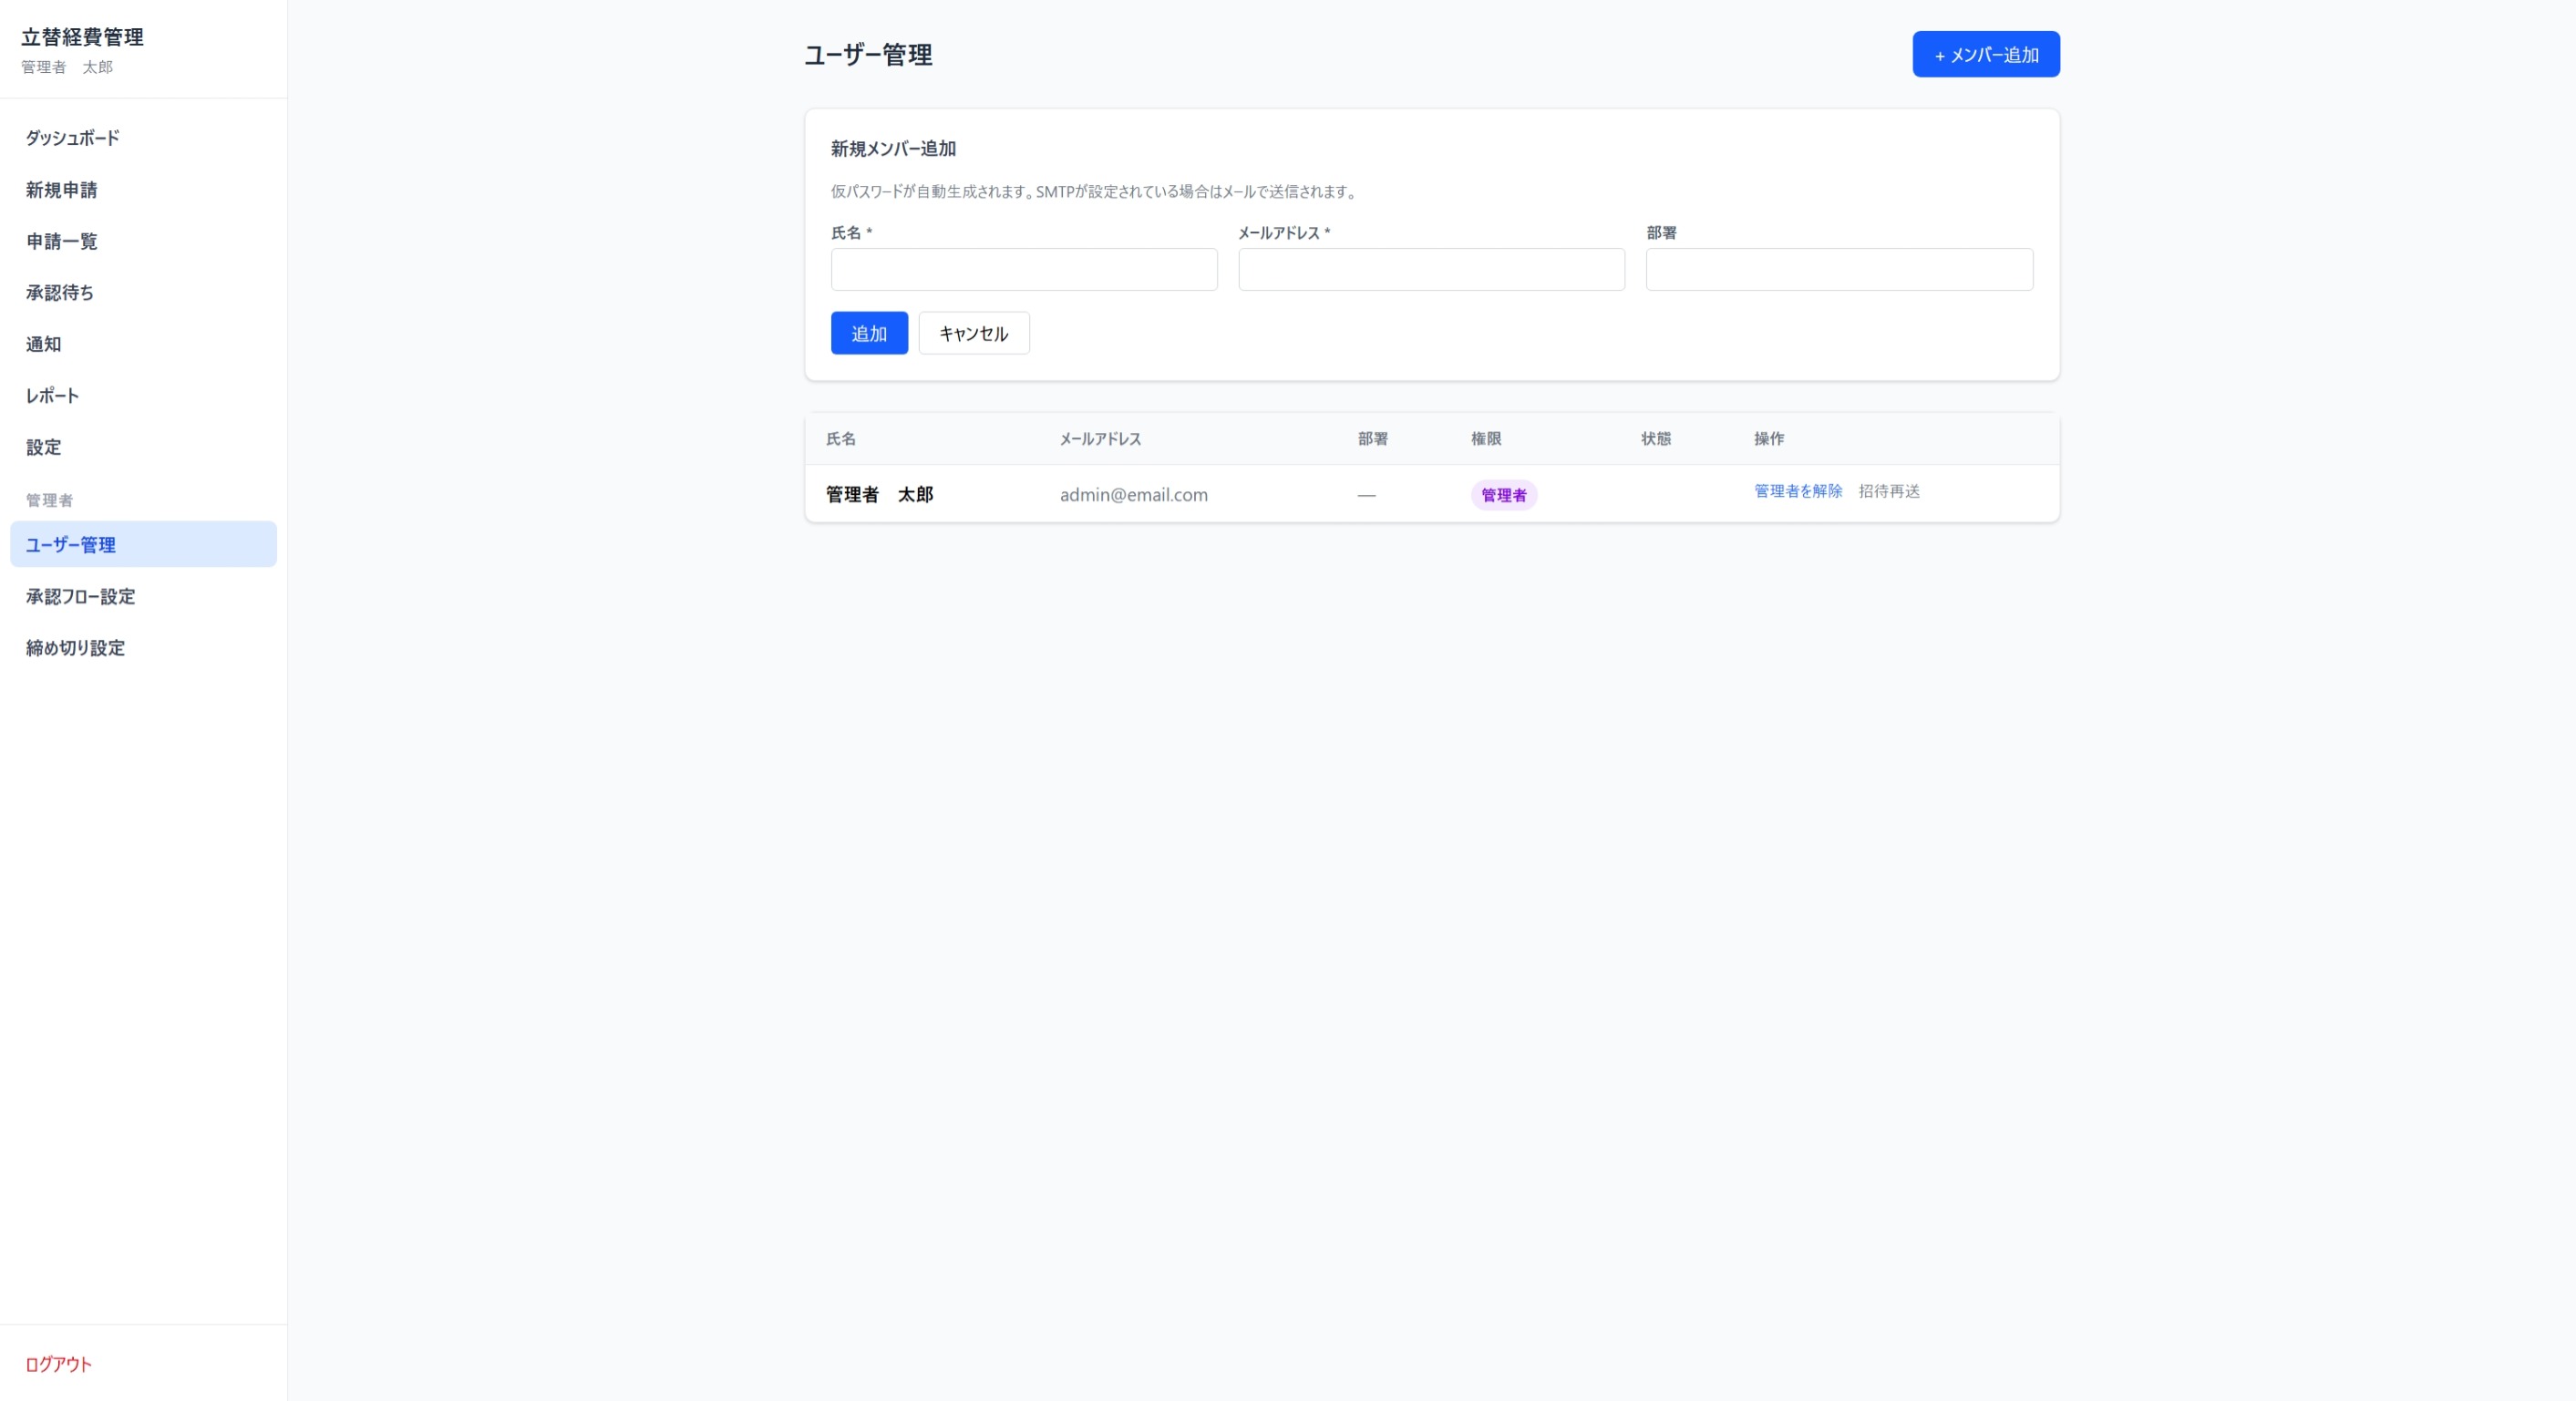This screenshot has width=2576, height=1401.
Task: Navigate to 新規申請 in the sidebar
Action: pos(62,189)
